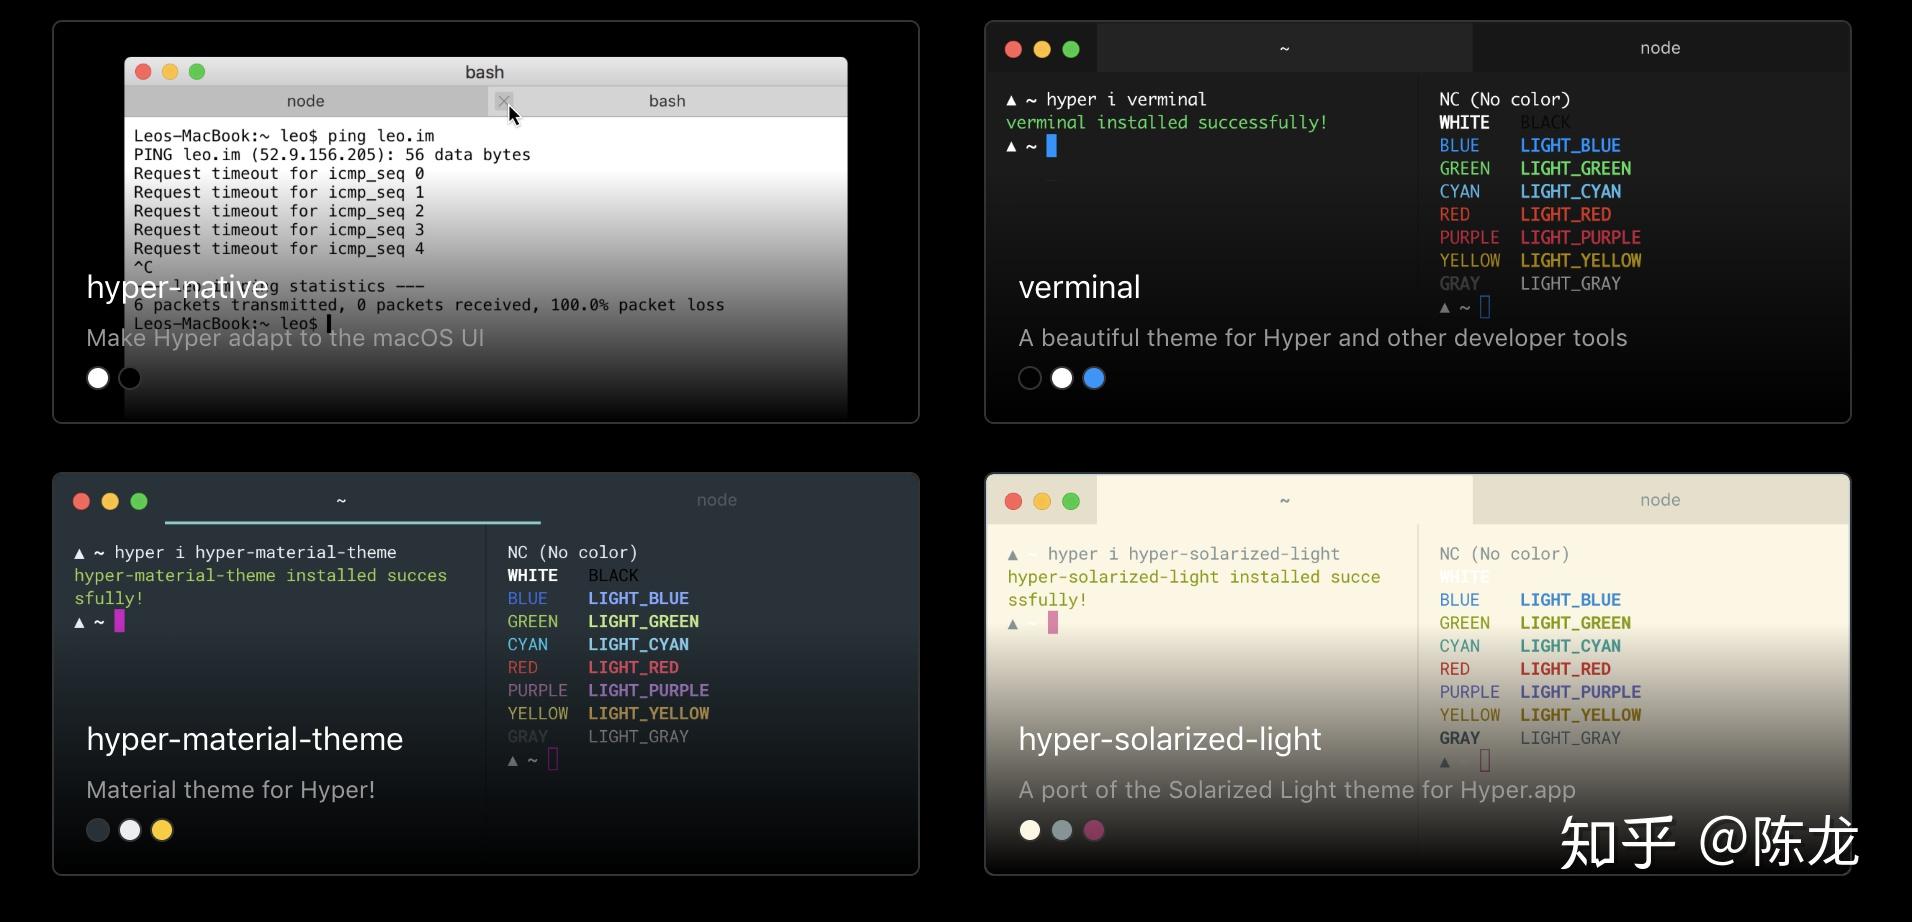This screenshot has height=922, width=1912.
Task: Click the hyper-solarized-light theme name
Action: point(1169,739)
